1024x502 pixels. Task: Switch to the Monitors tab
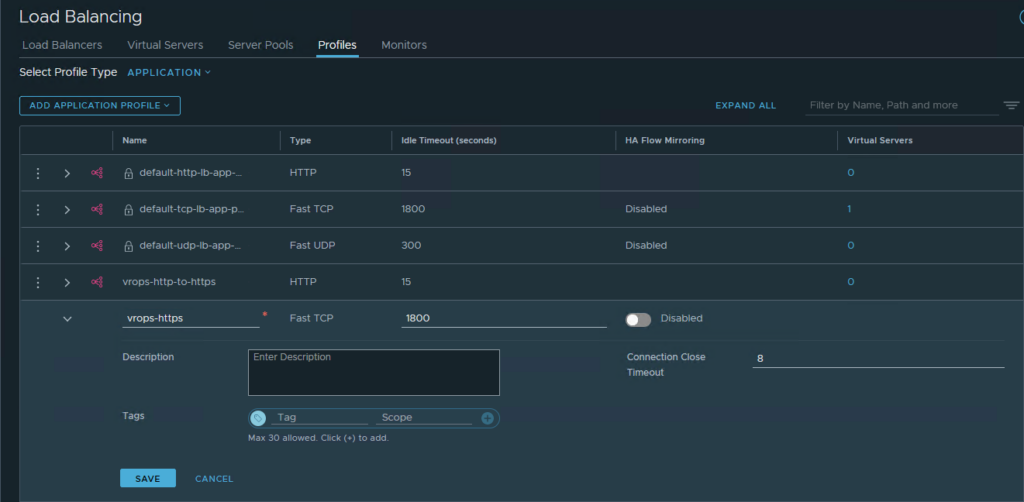click(x=404, y=45)
